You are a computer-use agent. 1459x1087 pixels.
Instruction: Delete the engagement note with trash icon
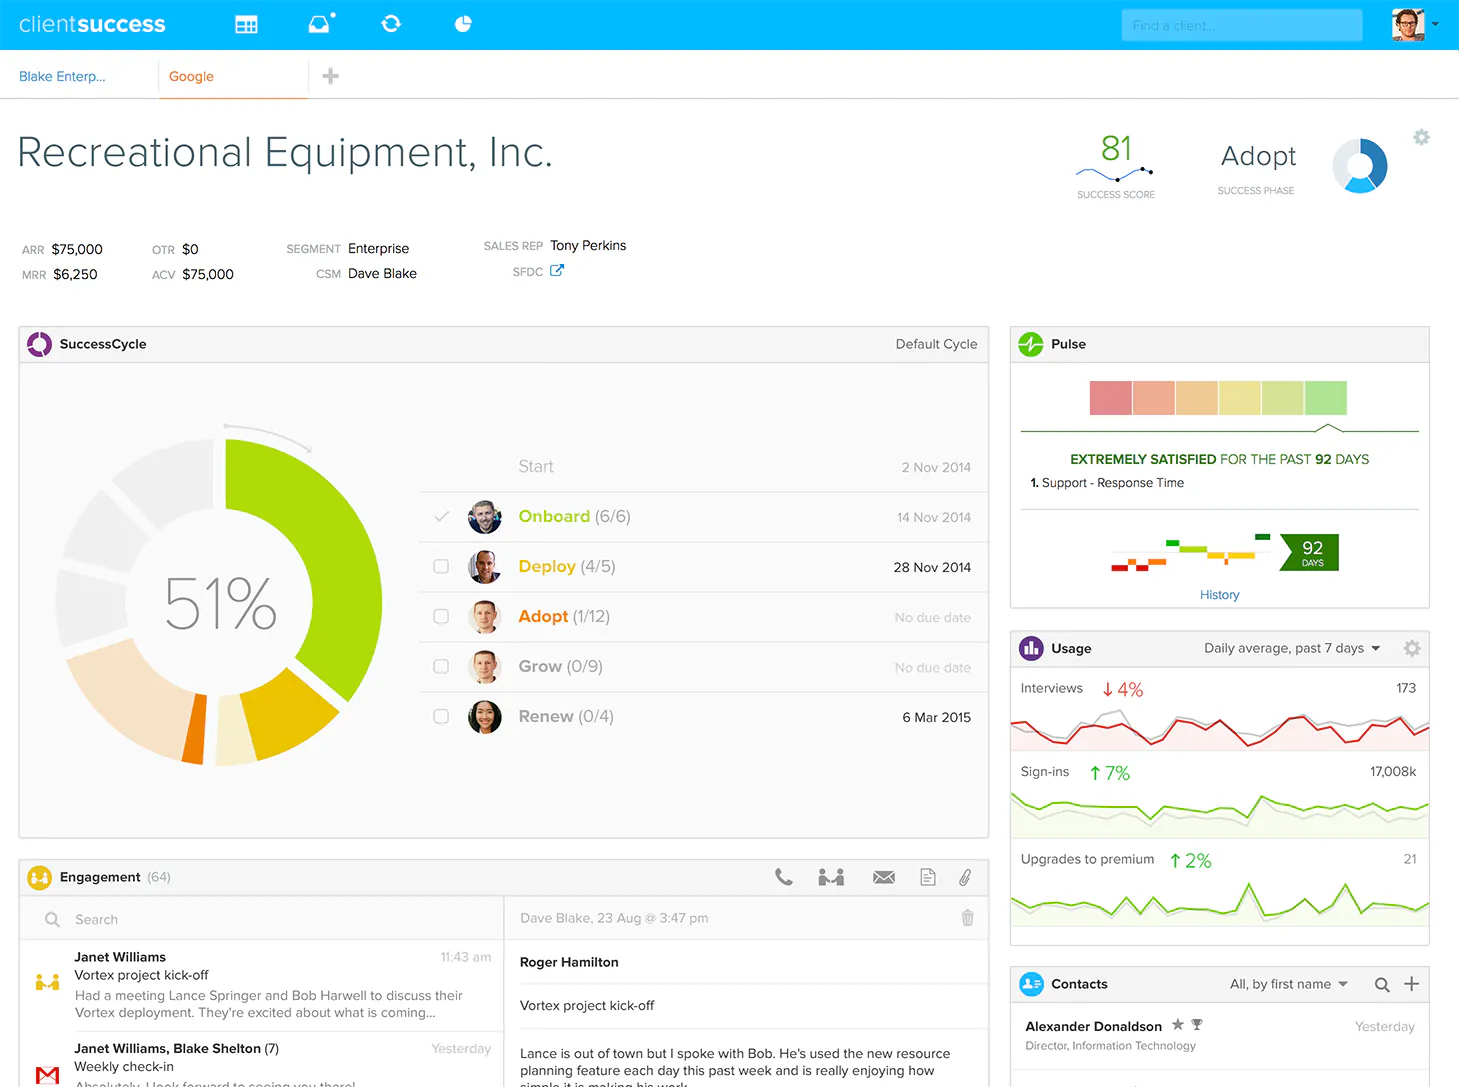(967, 917)
